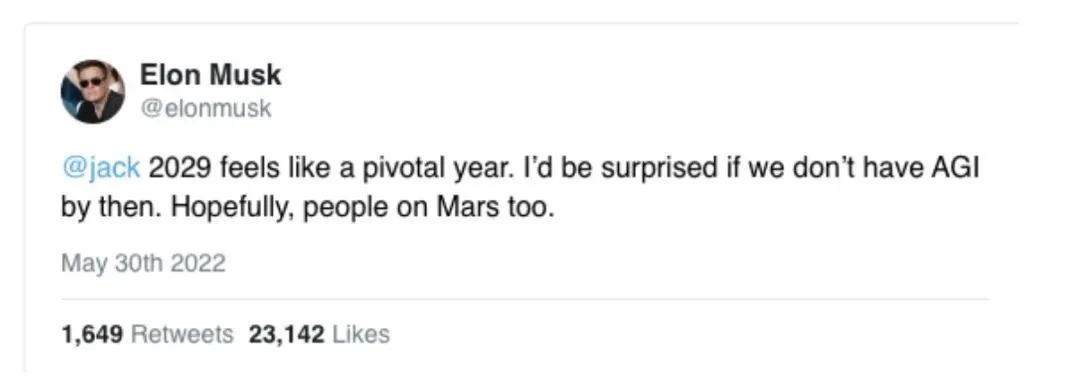Click the Elon Musk display name
Viewport: 1080px width, 389px height.
[x=211, y=75]
